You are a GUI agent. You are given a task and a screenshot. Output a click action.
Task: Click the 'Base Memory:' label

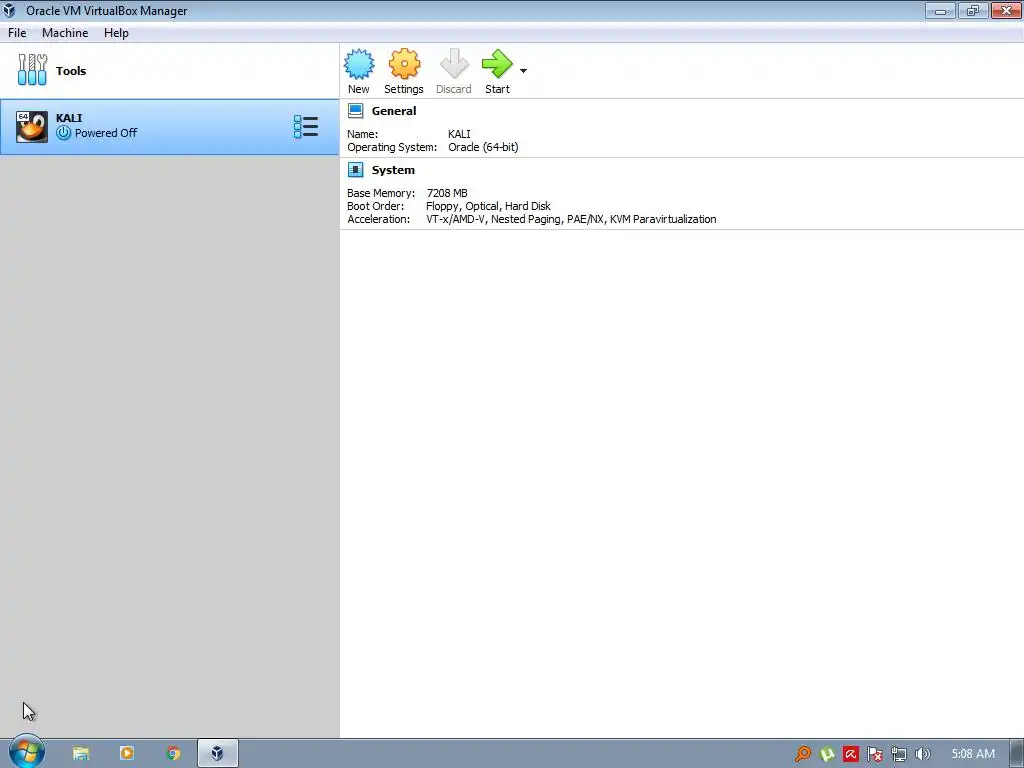pyautogui.click(x=381, y=193)
